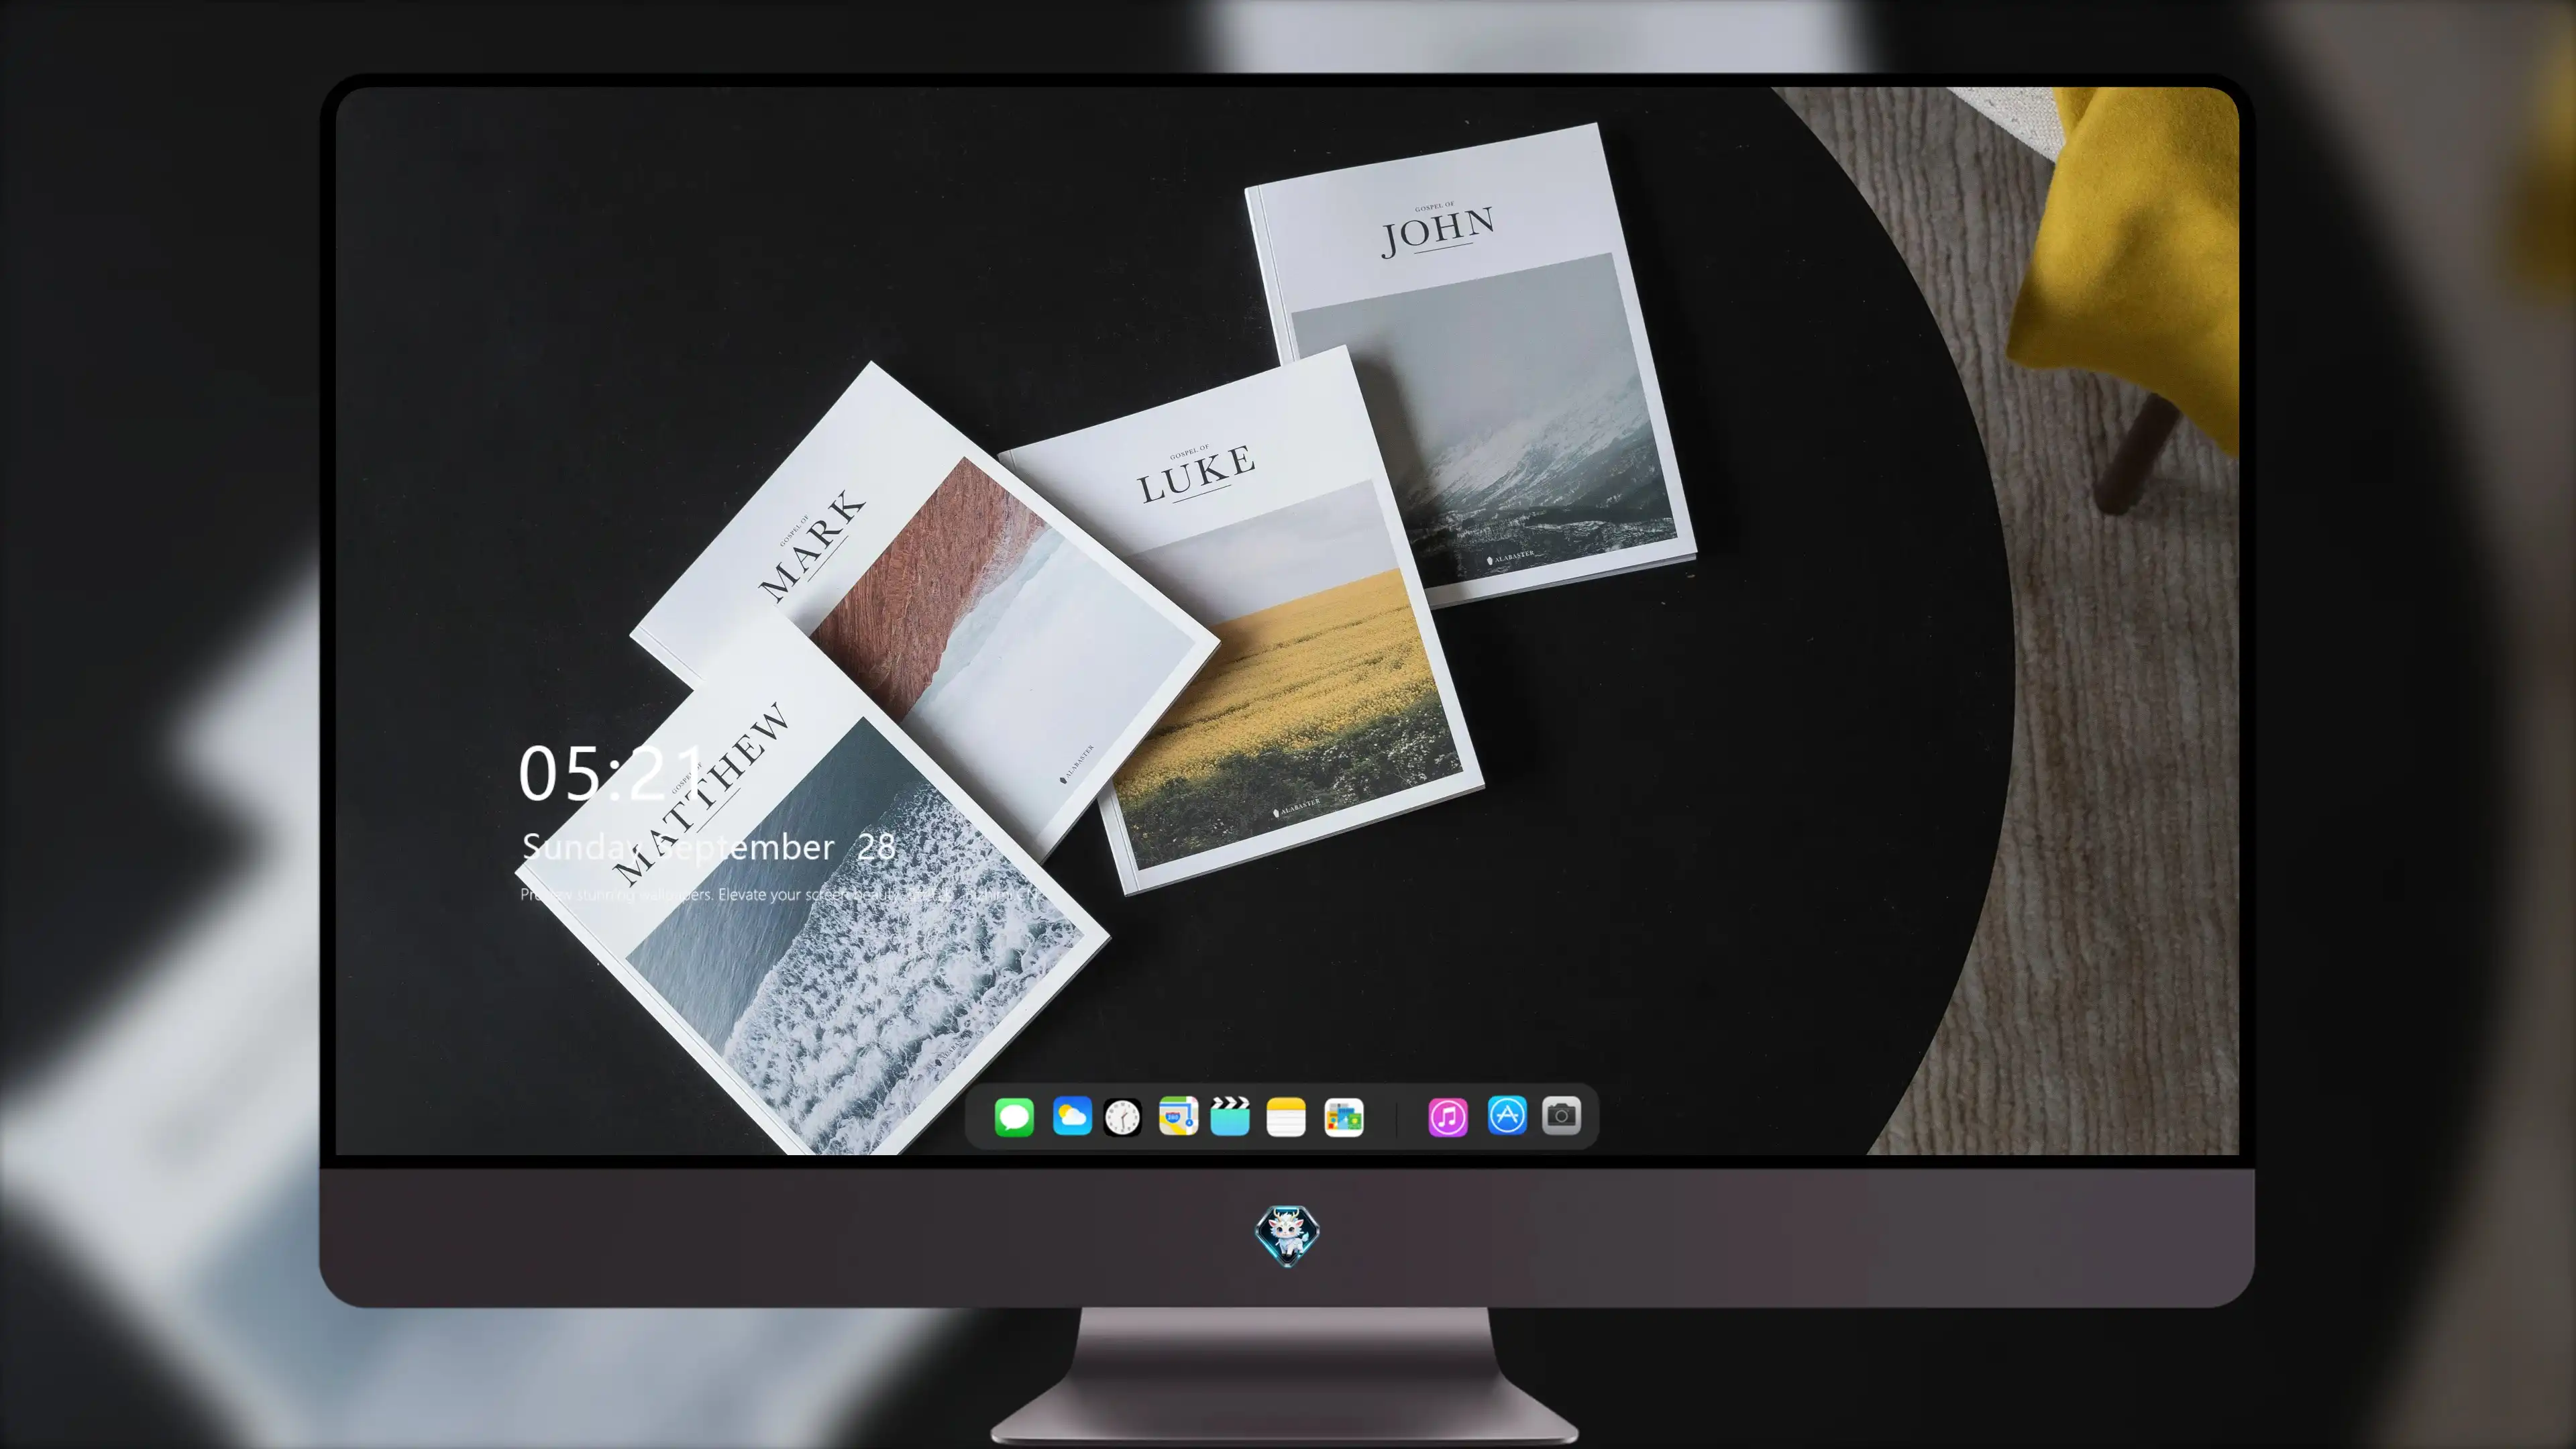Screen dimensions: 2576x1449
Task: Open the yellow Notes app in the dock
Action: point(1286,1116)
